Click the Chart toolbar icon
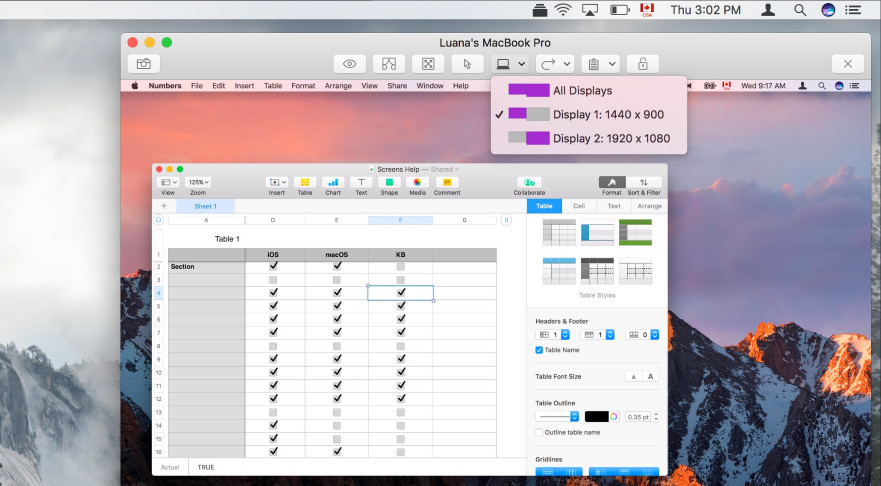Image resolution: width=881 pixels, height=486 pixels. click(333, 182)
